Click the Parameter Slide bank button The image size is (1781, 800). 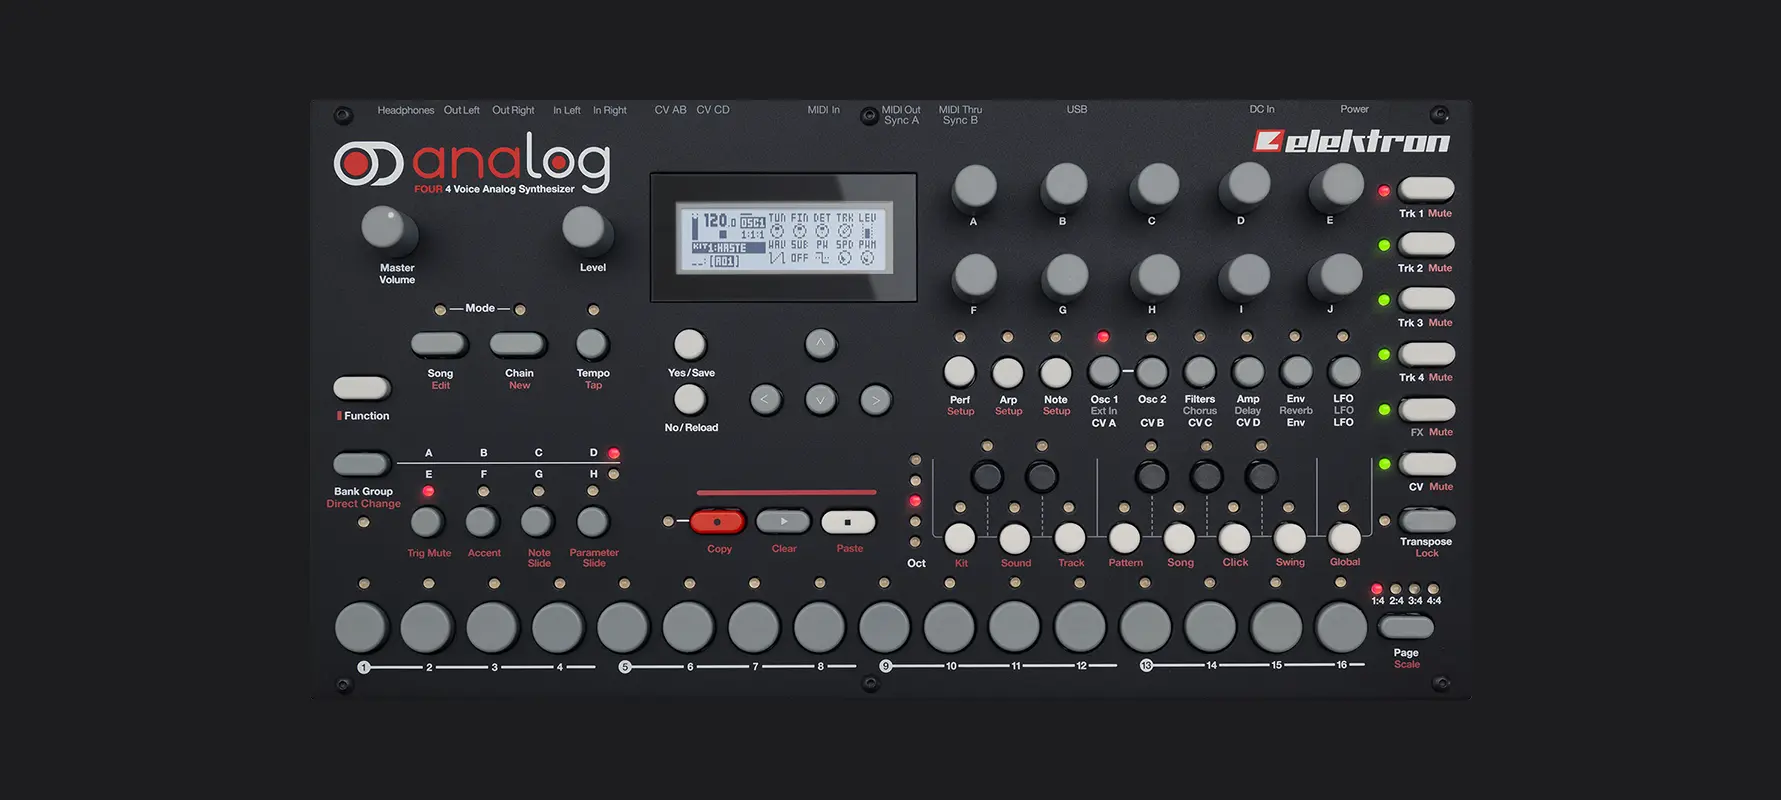tap(593, 521)
